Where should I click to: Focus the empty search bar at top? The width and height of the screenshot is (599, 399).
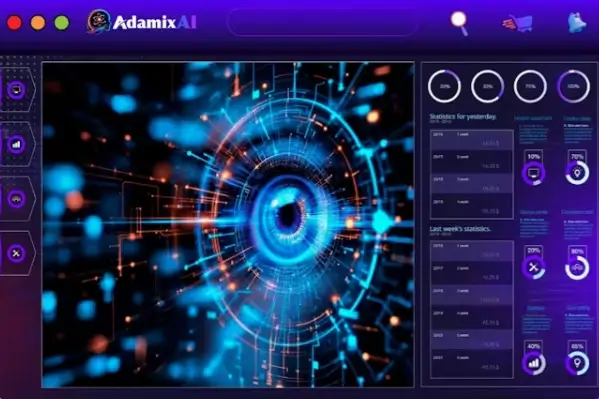322,22
